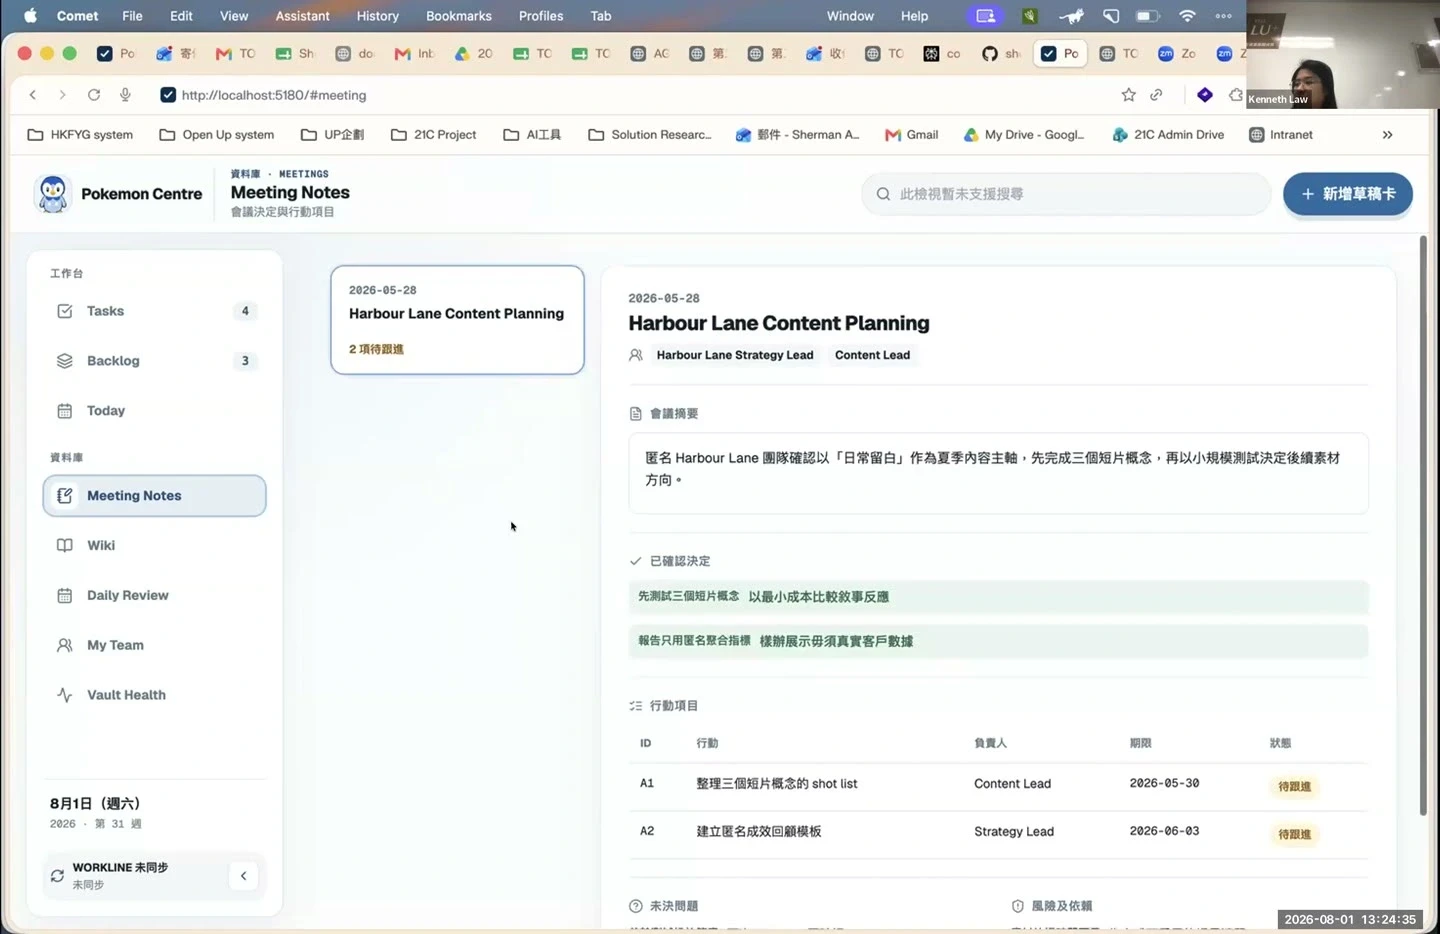Click the Wi-Fi icon in the menu bar
This screenshot has width=1440, height=934.
[1187, 16]
